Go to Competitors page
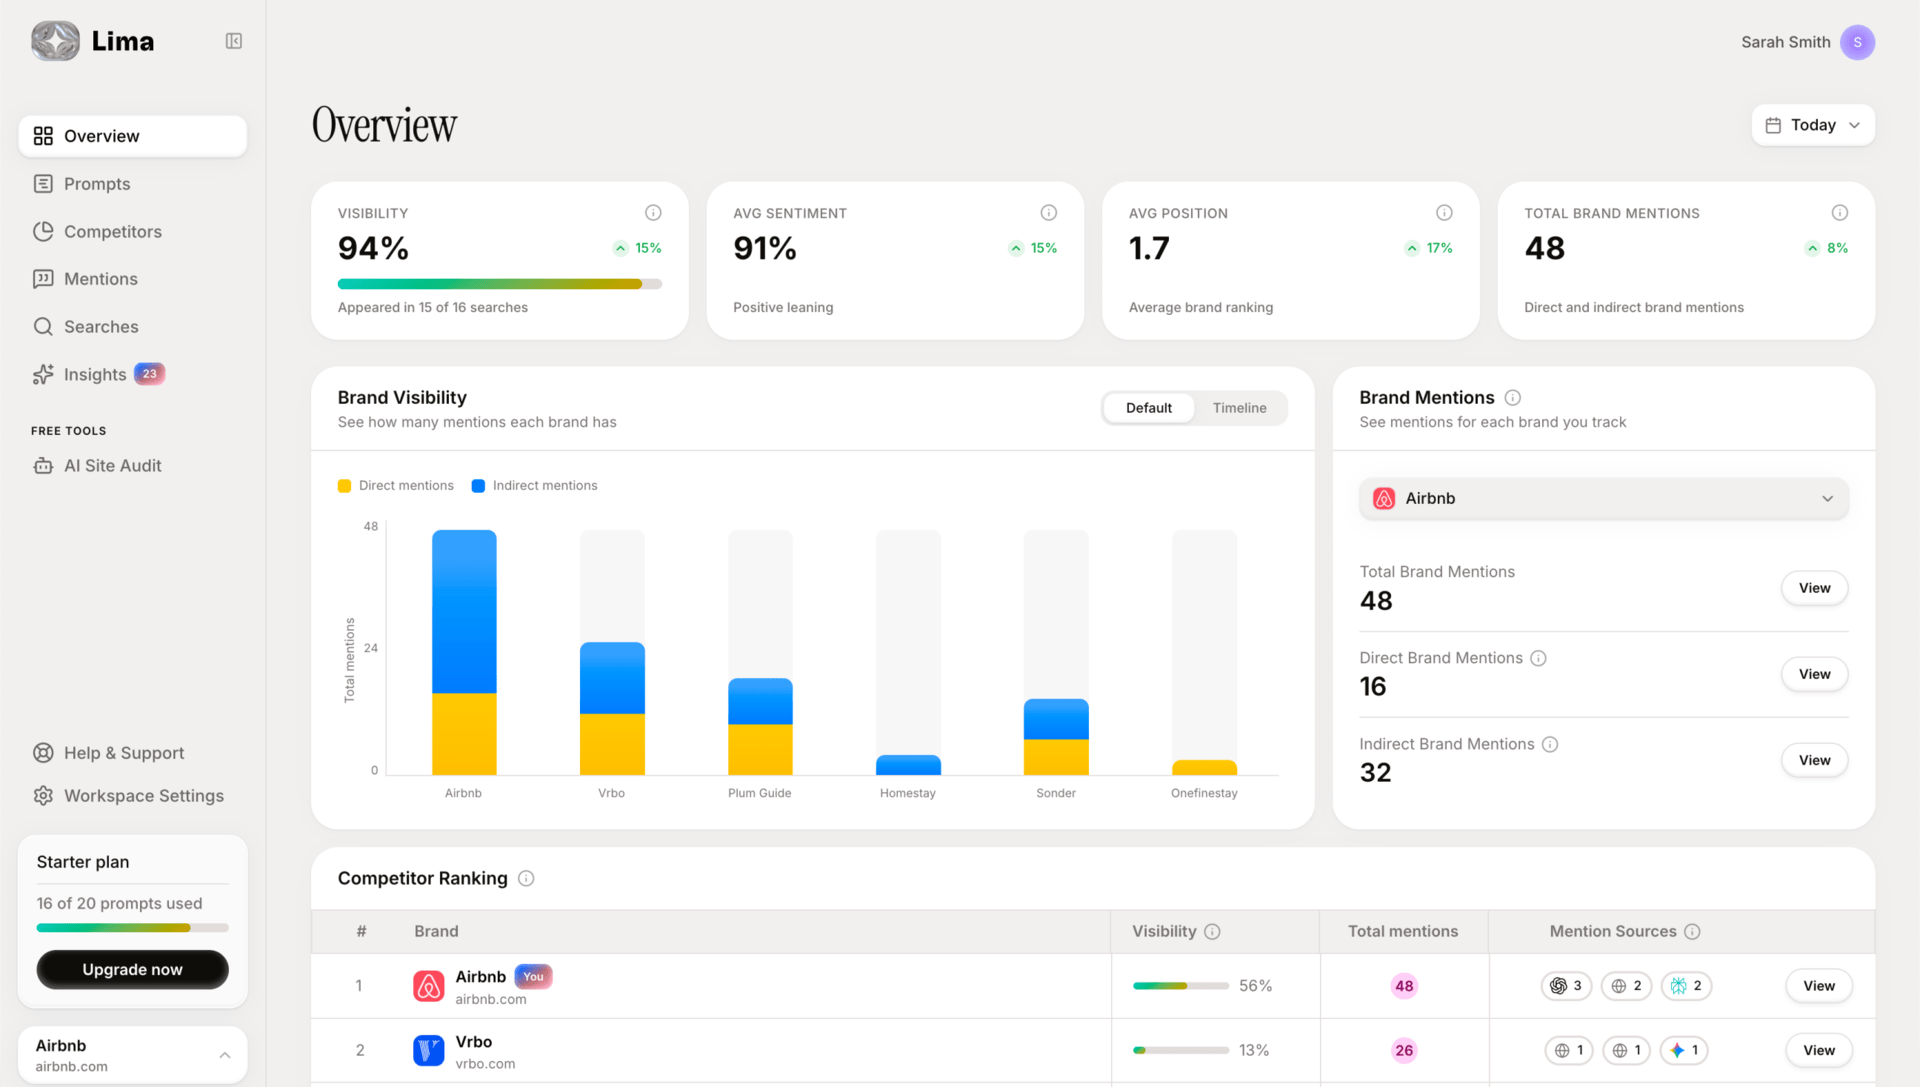The width and height of the screenshot is (1920, 1087). [132, 231]
